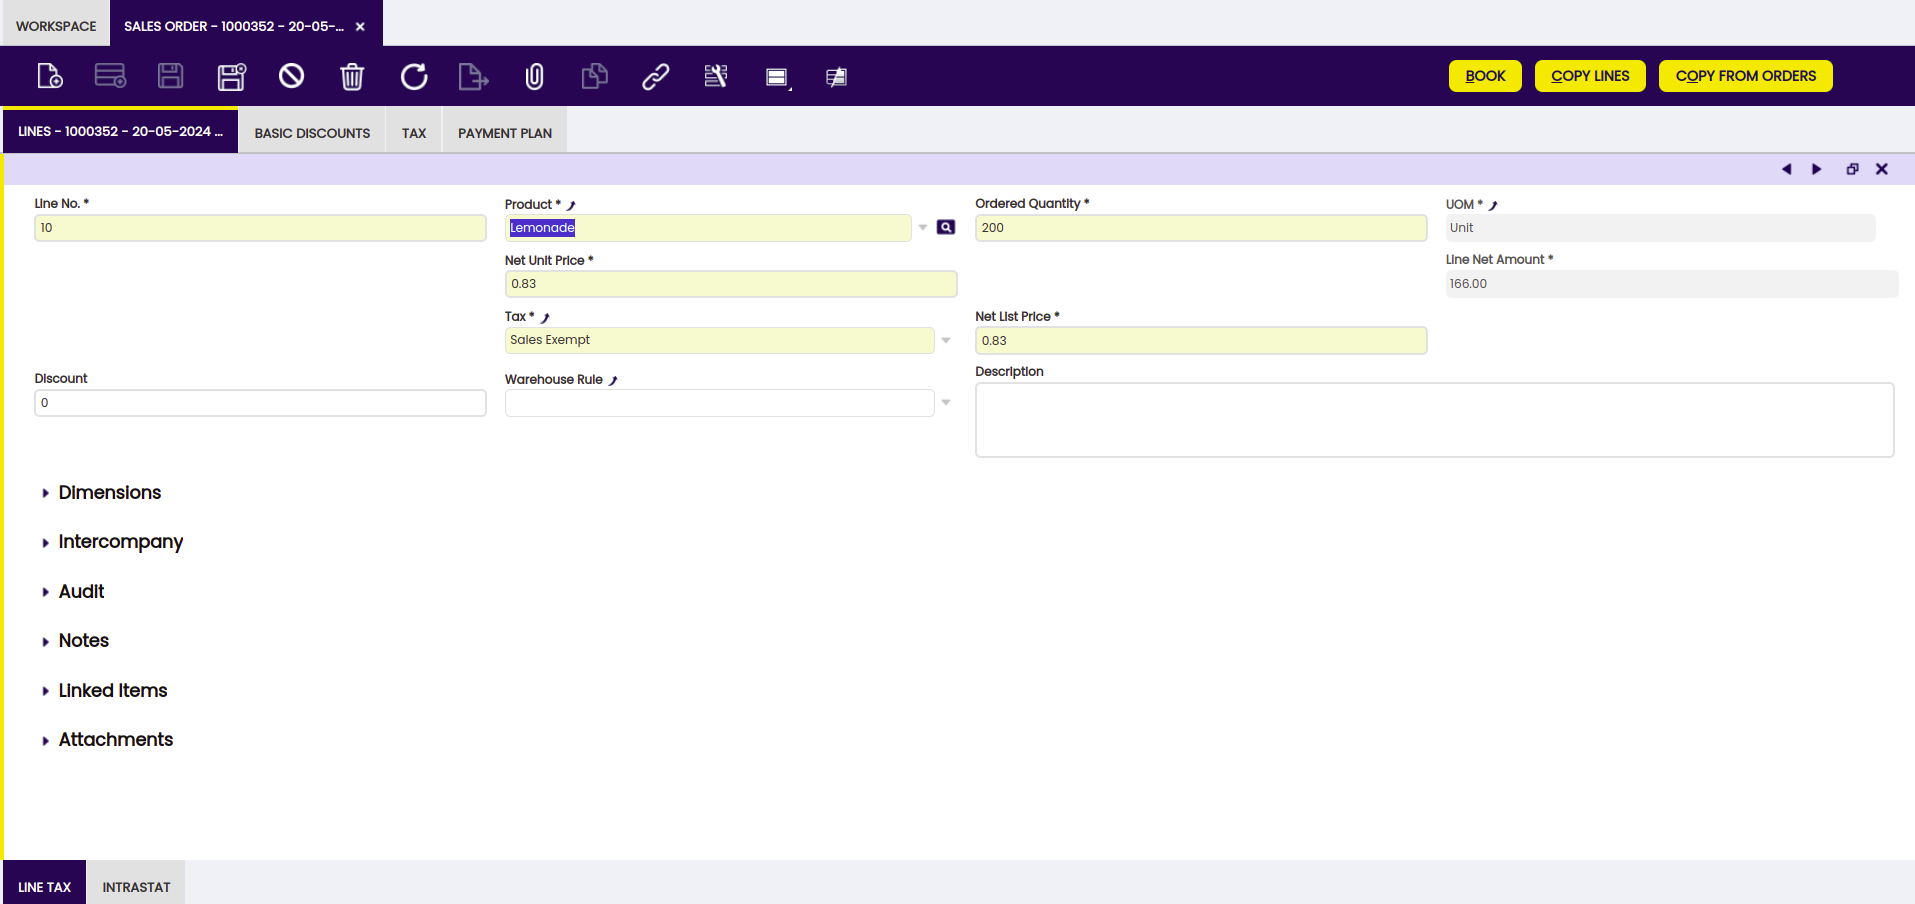Go to previous record arrow
This screenshot has height=904, width=1915.
1787,169
